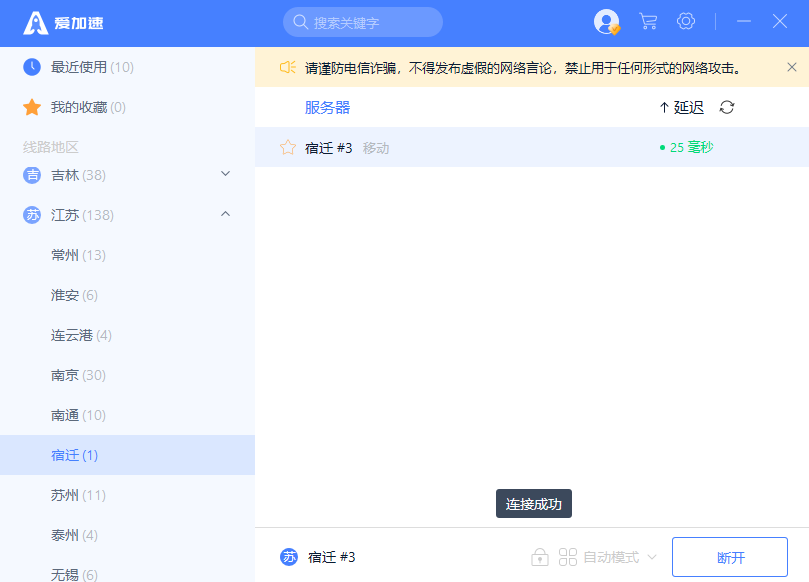Favorite 宿迁 #3 with star outline

coord(288,148)
